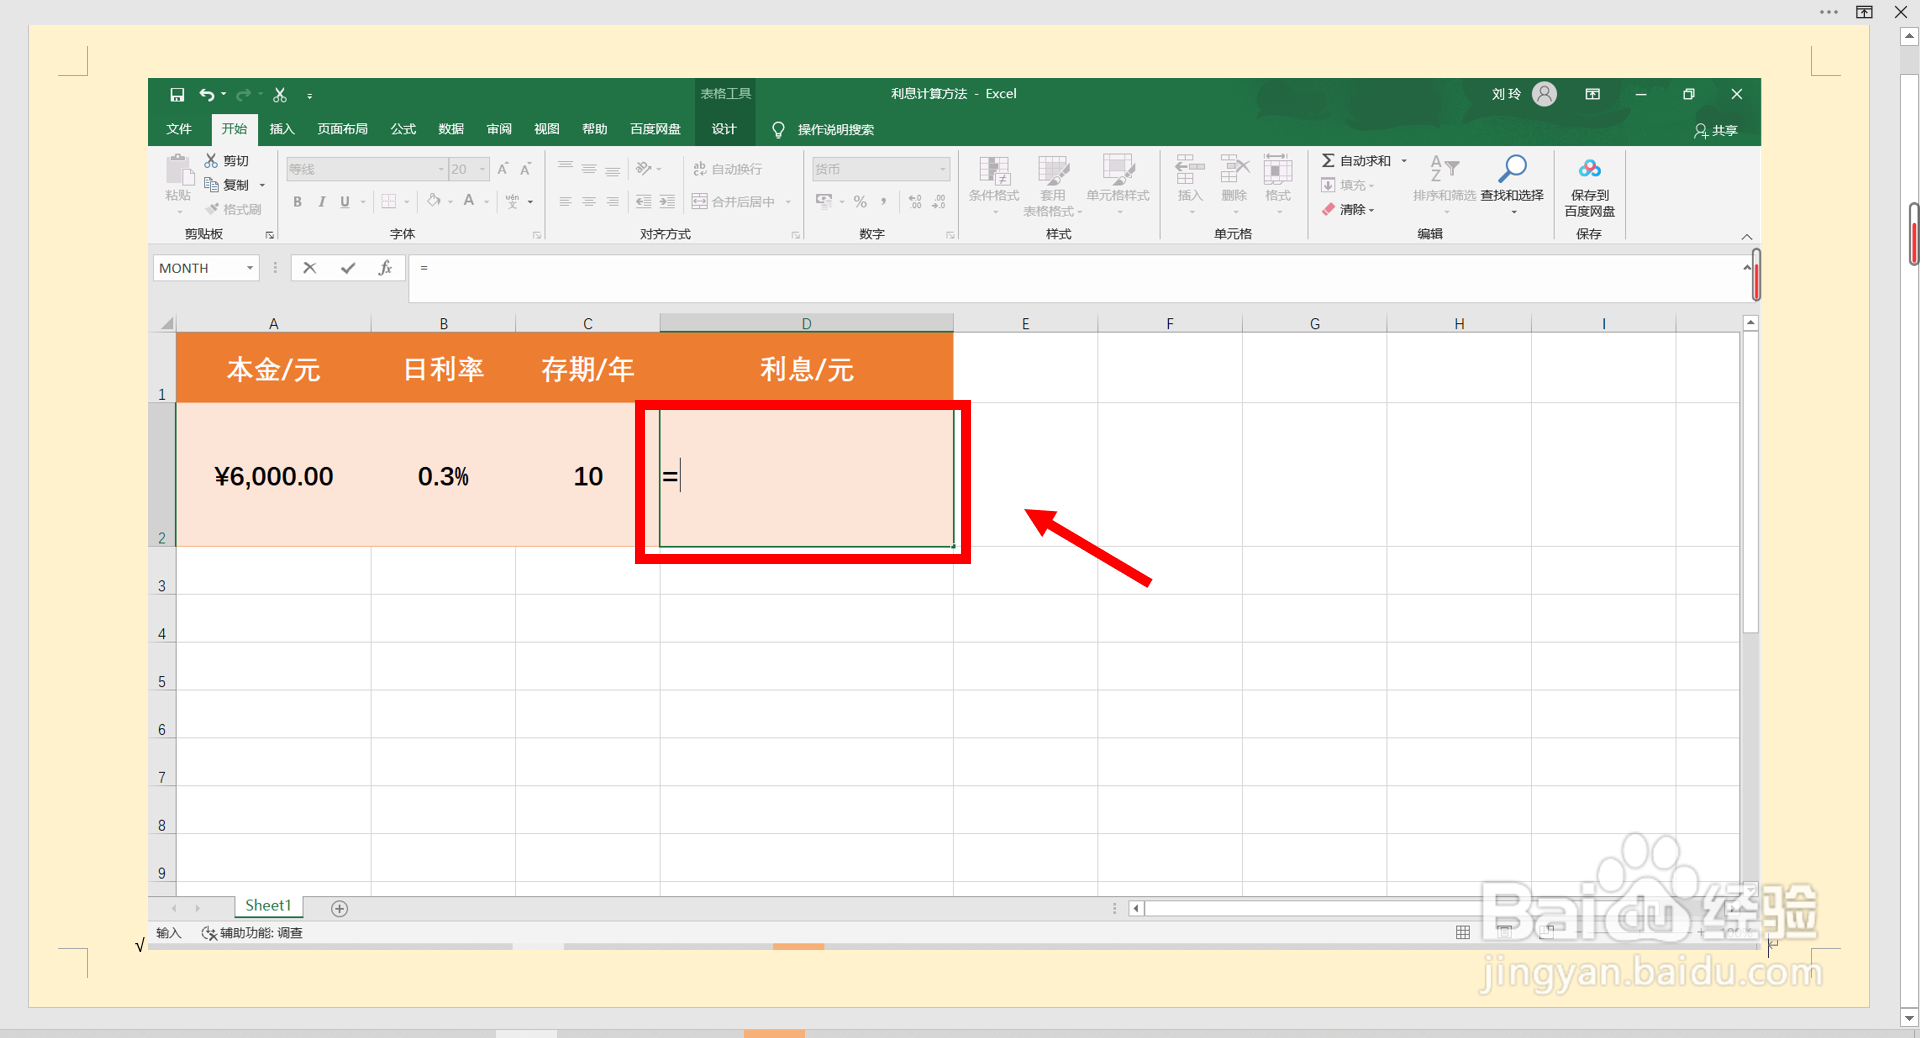Click the 共享 share button

1714,130
